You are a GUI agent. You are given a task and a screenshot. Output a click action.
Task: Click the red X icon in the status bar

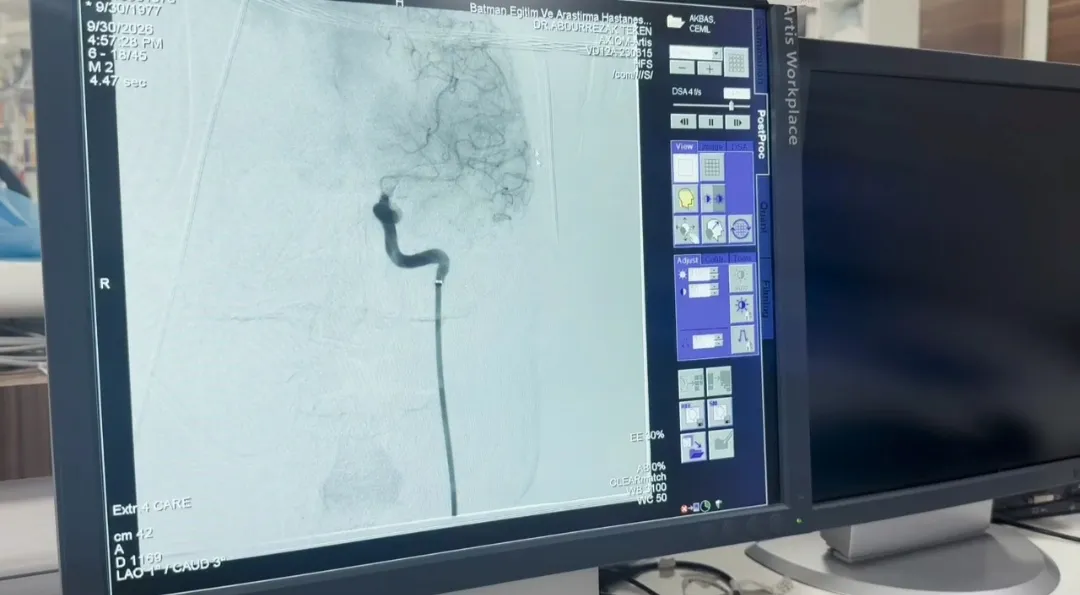(x=685, y=509)
